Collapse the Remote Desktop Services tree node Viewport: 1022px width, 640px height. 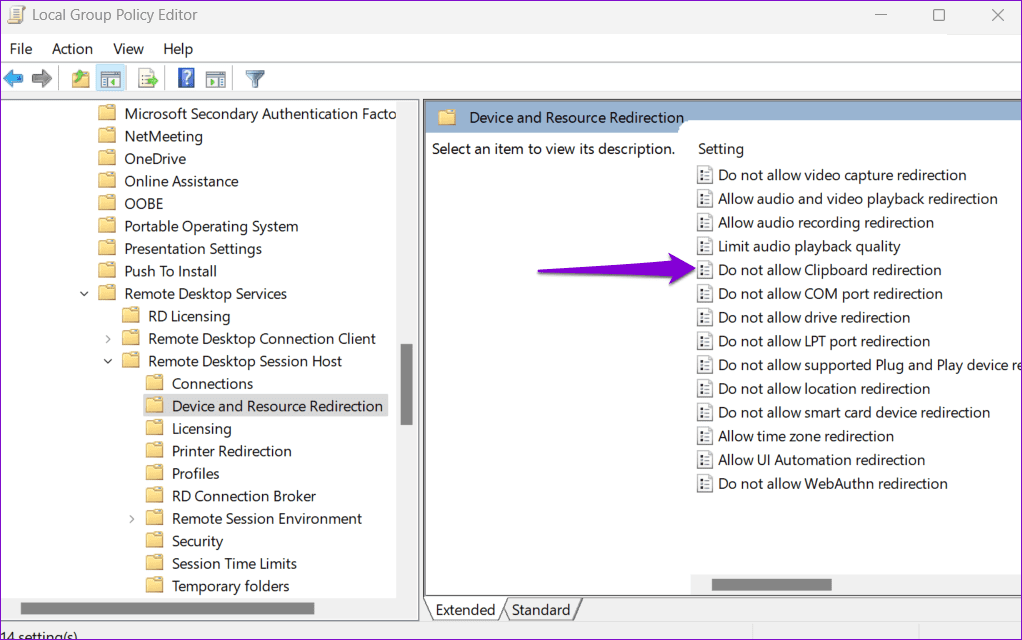point(84,294)
